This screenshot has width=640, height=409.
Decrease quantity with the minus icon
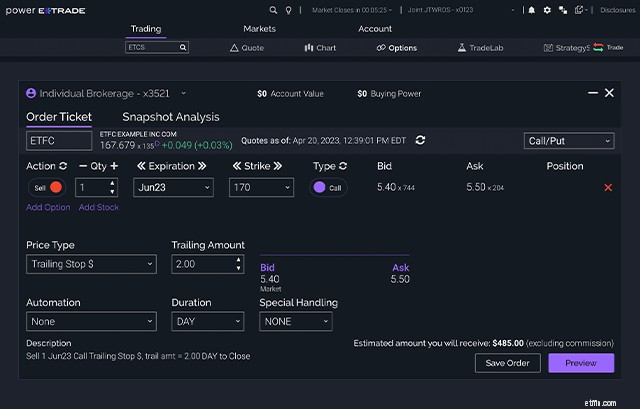pos(83,166)
